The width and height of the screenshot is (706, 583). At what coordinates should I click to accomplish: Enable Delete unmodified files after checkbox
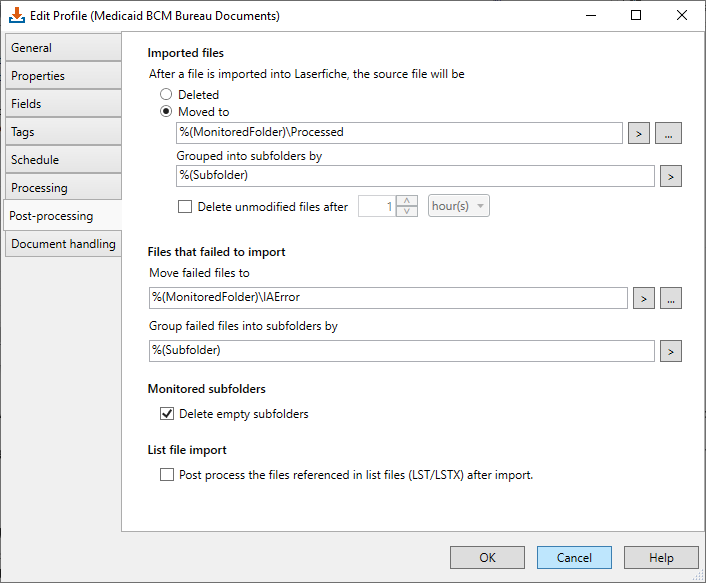(x=185, y=207)
